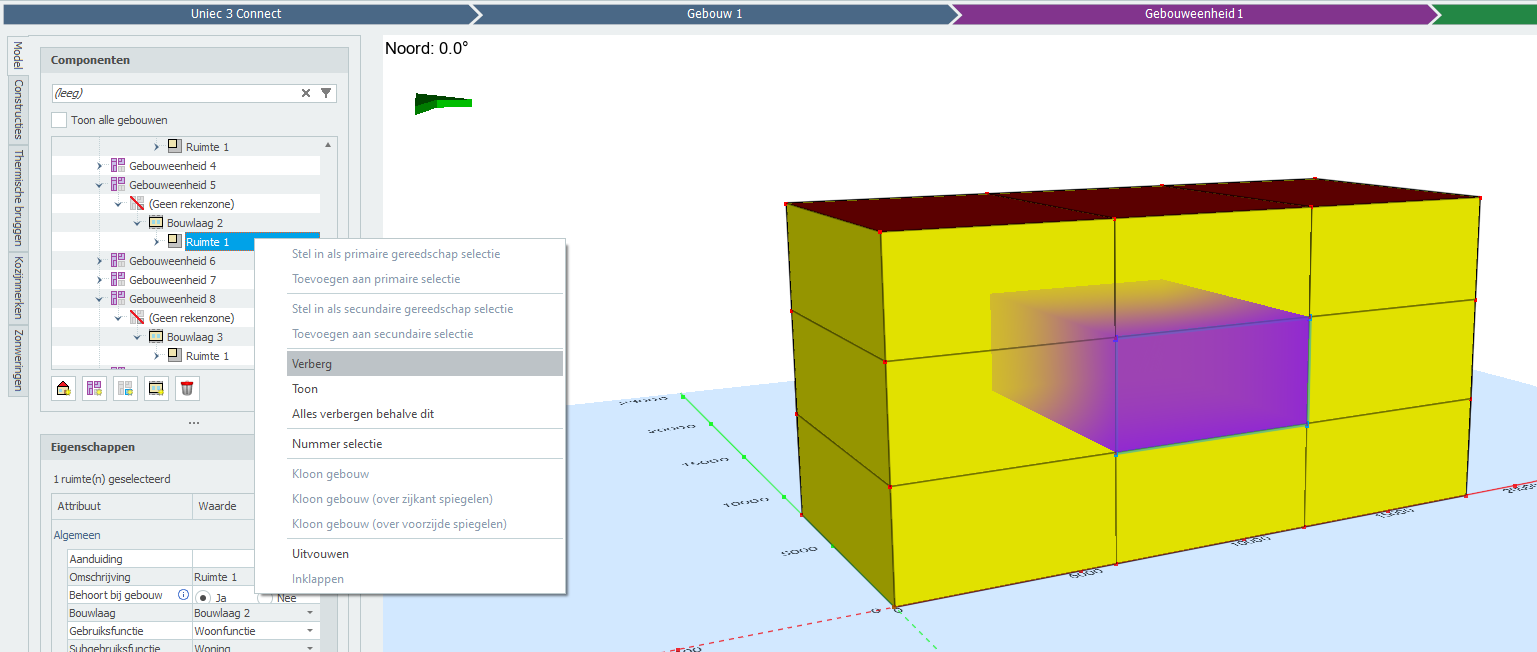
Task: Collapse the Gebouweenheid 5 node
Action: pos(99,185)
